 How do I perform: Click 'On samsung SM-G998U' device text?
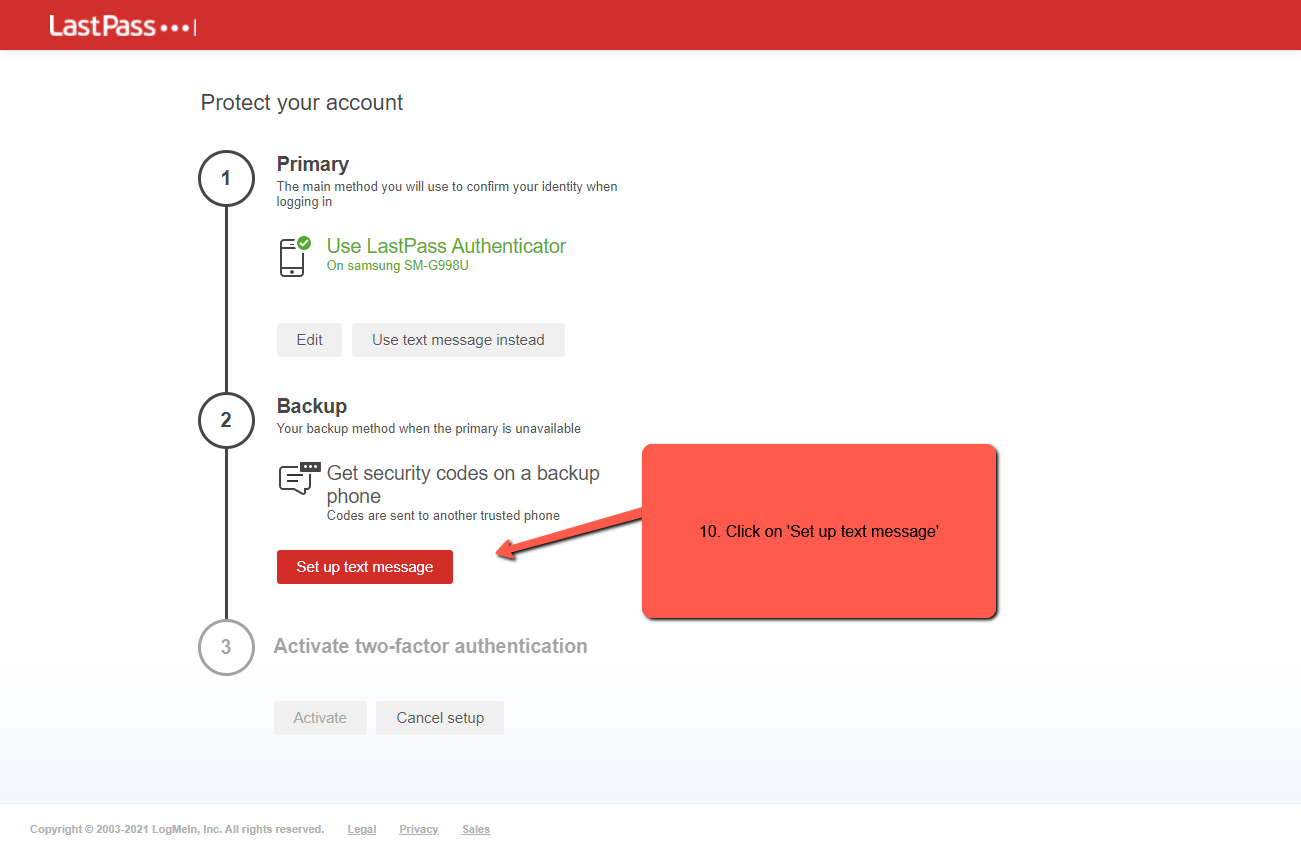point(398,266)
